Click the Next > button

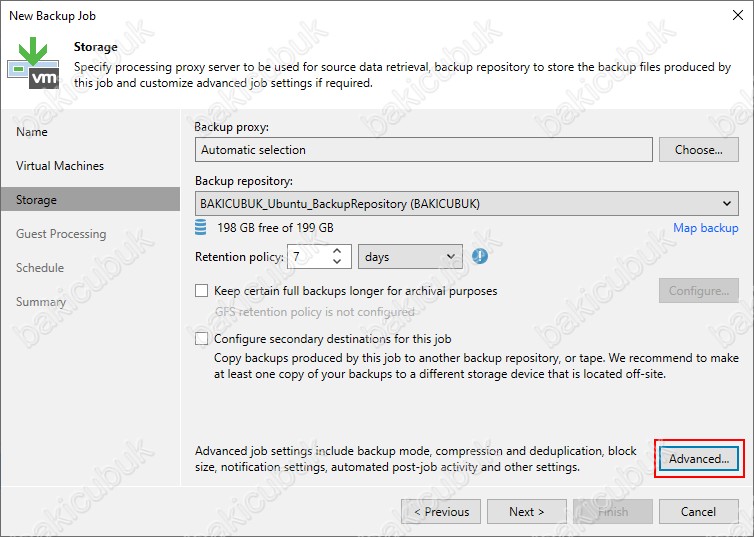coord(527,512)
